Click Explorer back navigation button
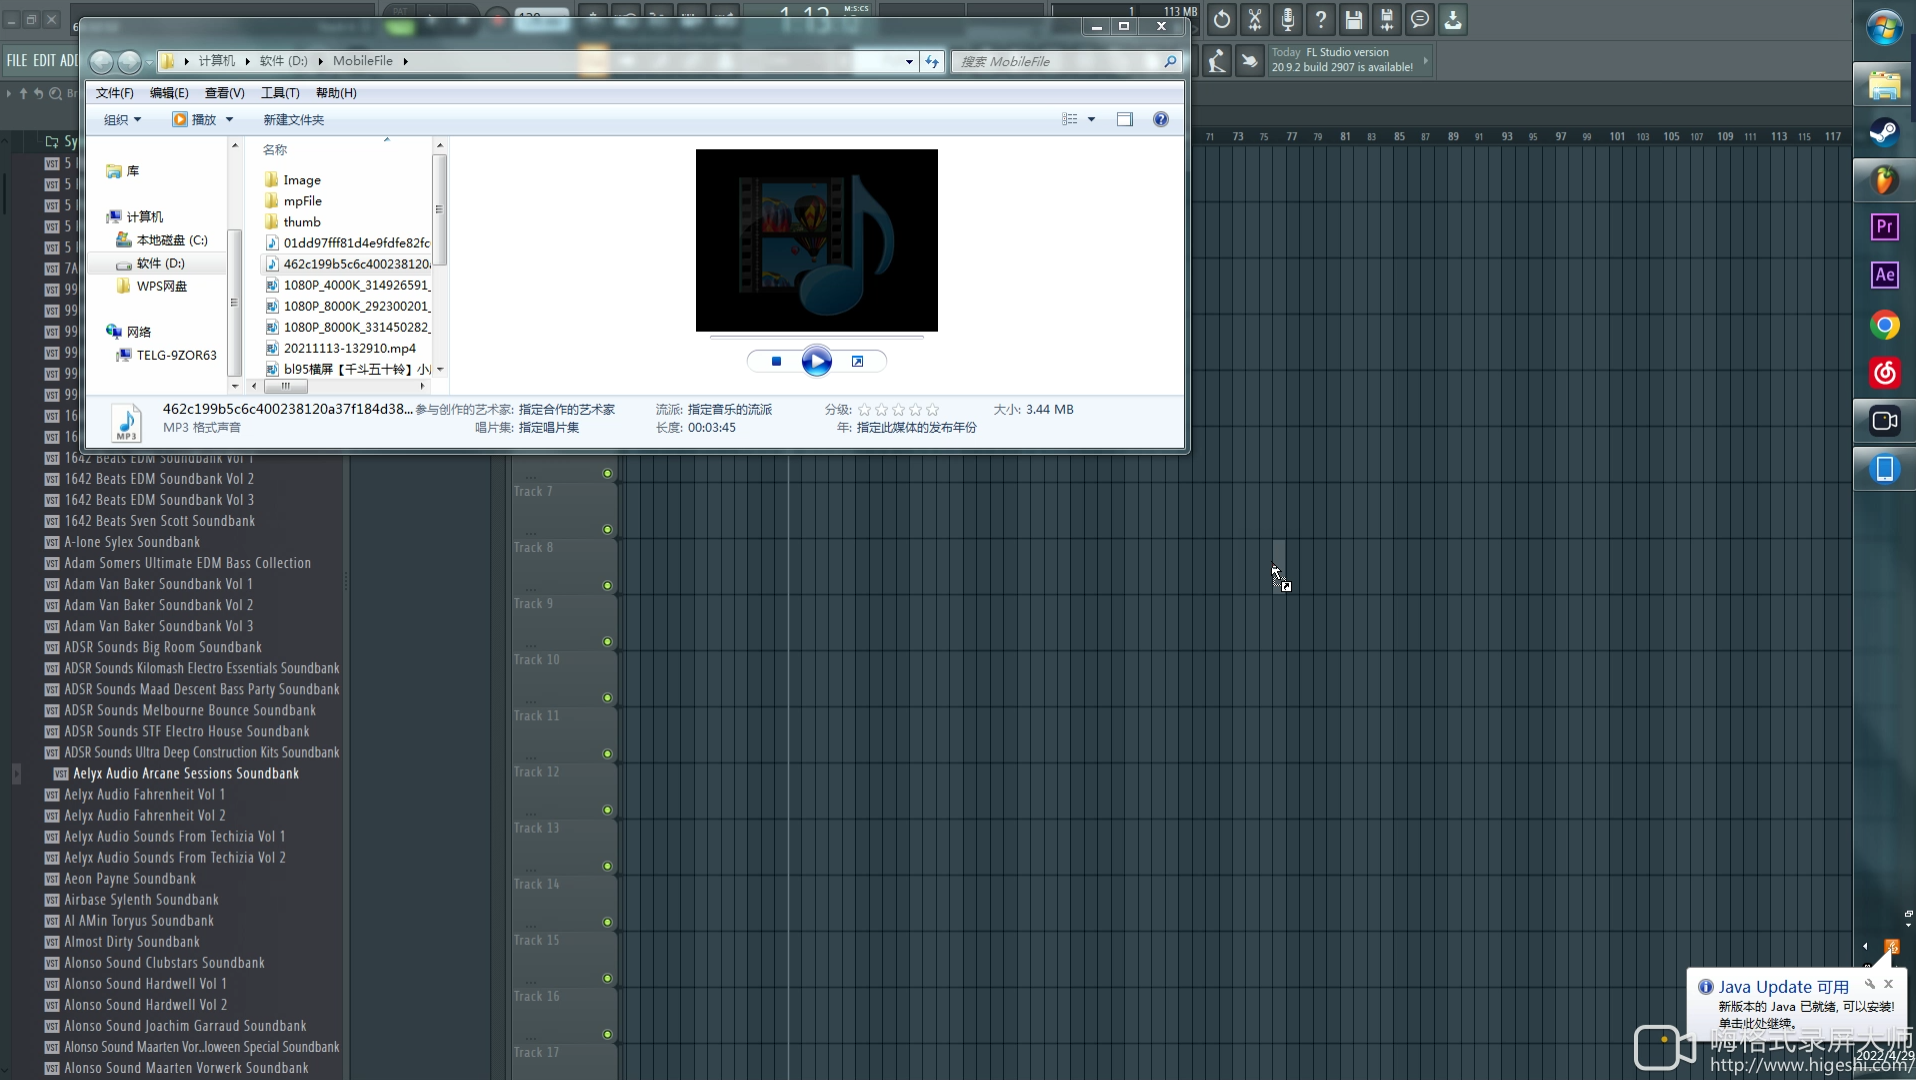 (x=102, y=62)
